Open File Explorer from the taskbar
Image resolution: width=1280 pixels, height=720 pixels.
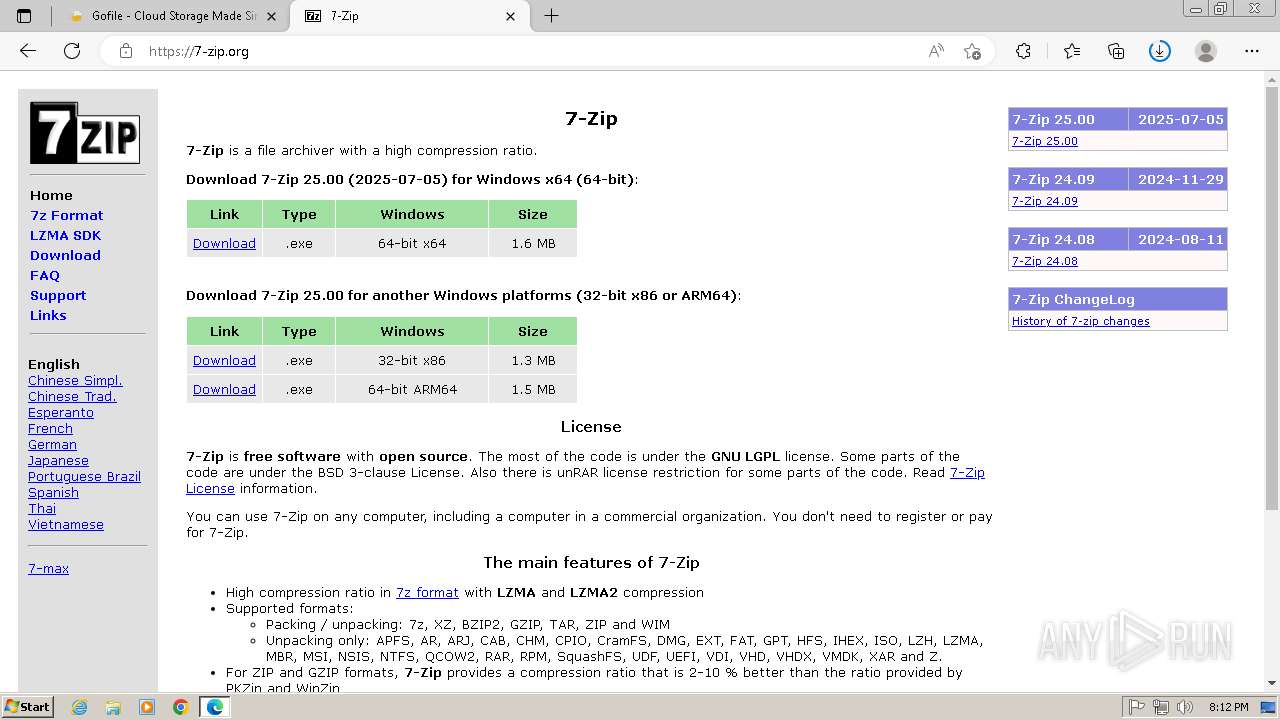pos(113,707)
